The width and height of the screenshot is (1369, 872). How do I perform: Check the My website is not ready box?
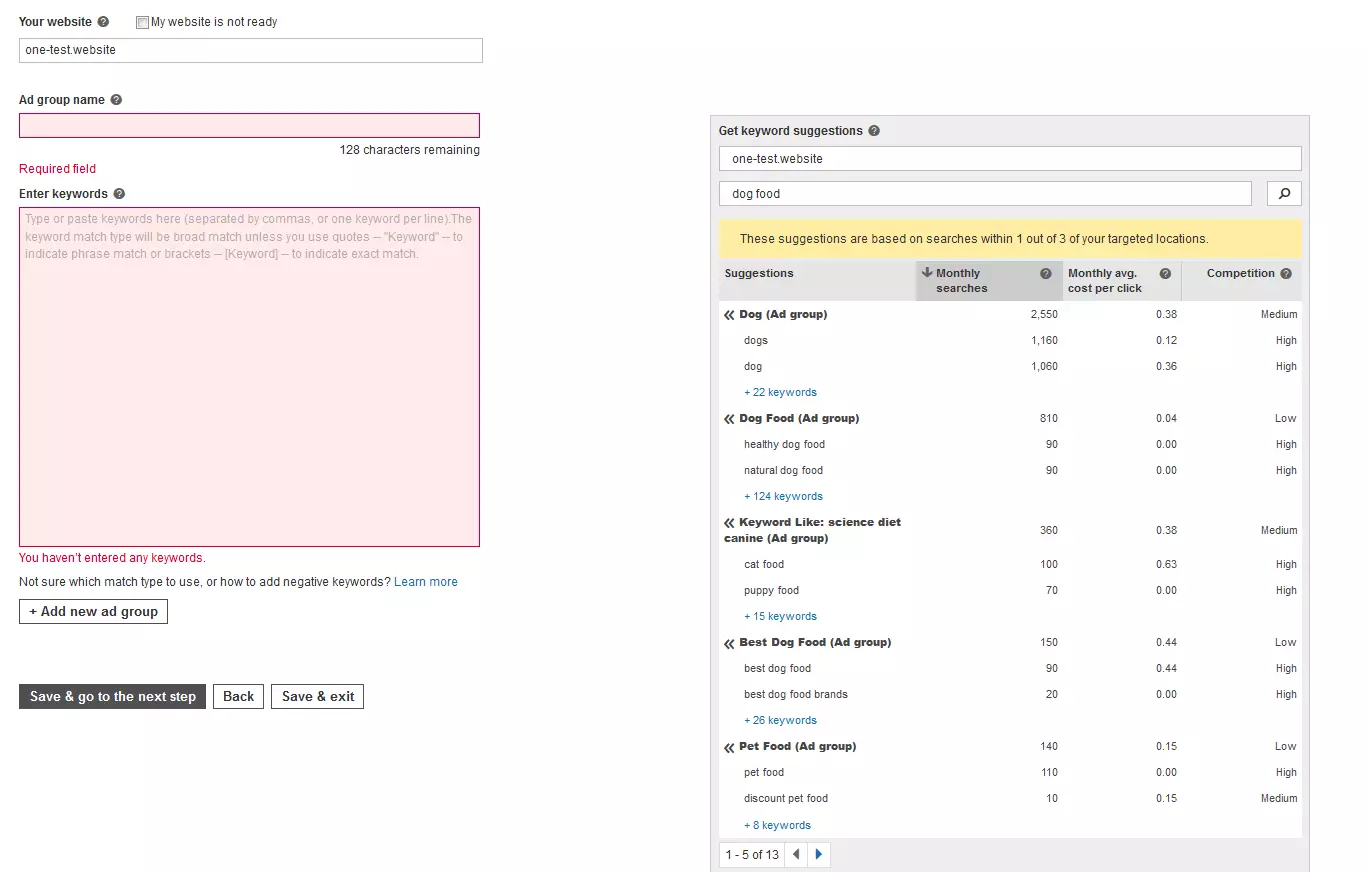[x=142, y=22]
